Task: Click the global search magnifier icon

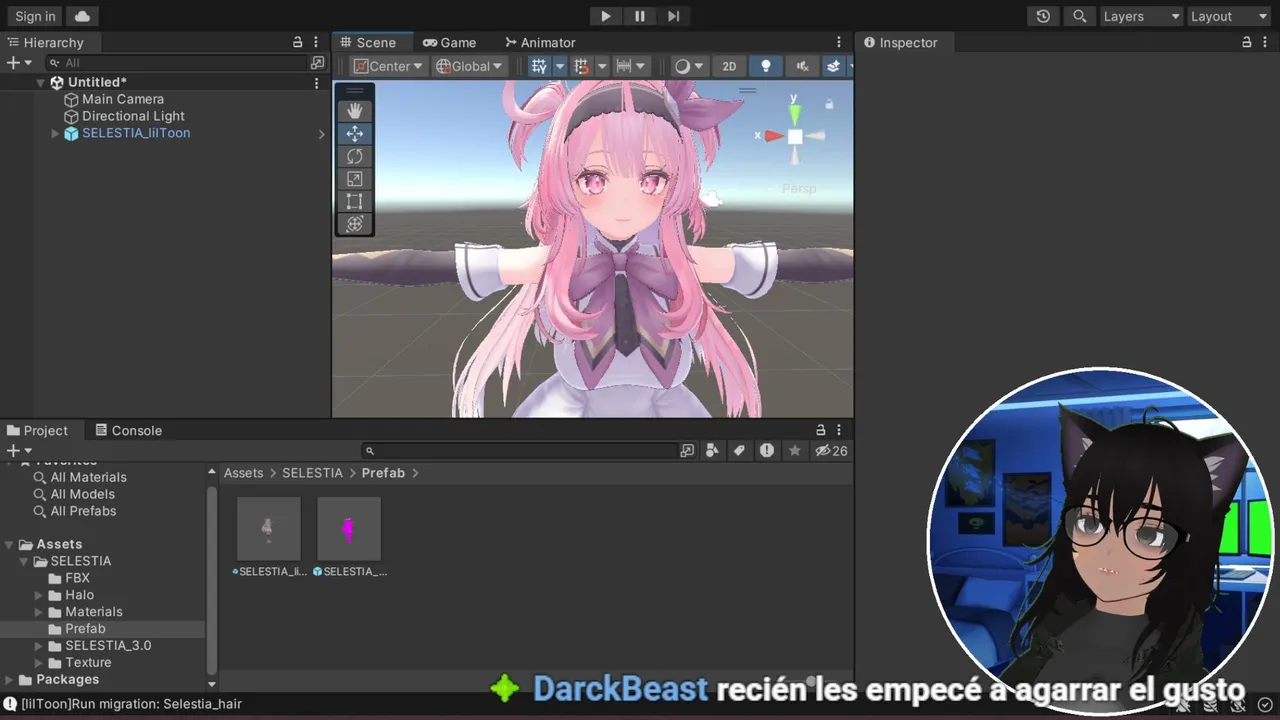Action: 1079,16
